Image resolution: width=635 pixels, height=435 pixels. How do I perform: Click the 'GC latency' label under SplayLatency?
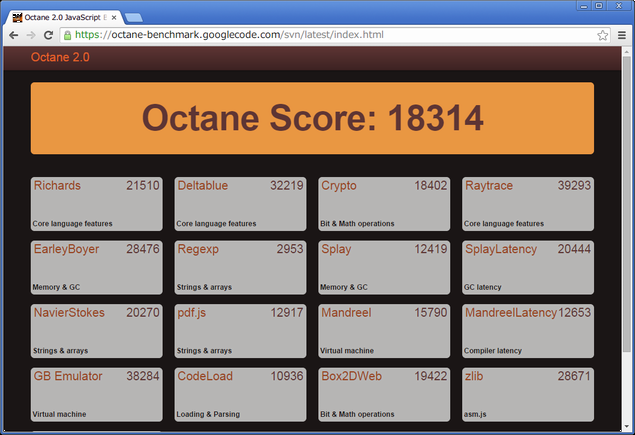click(482, 287)
